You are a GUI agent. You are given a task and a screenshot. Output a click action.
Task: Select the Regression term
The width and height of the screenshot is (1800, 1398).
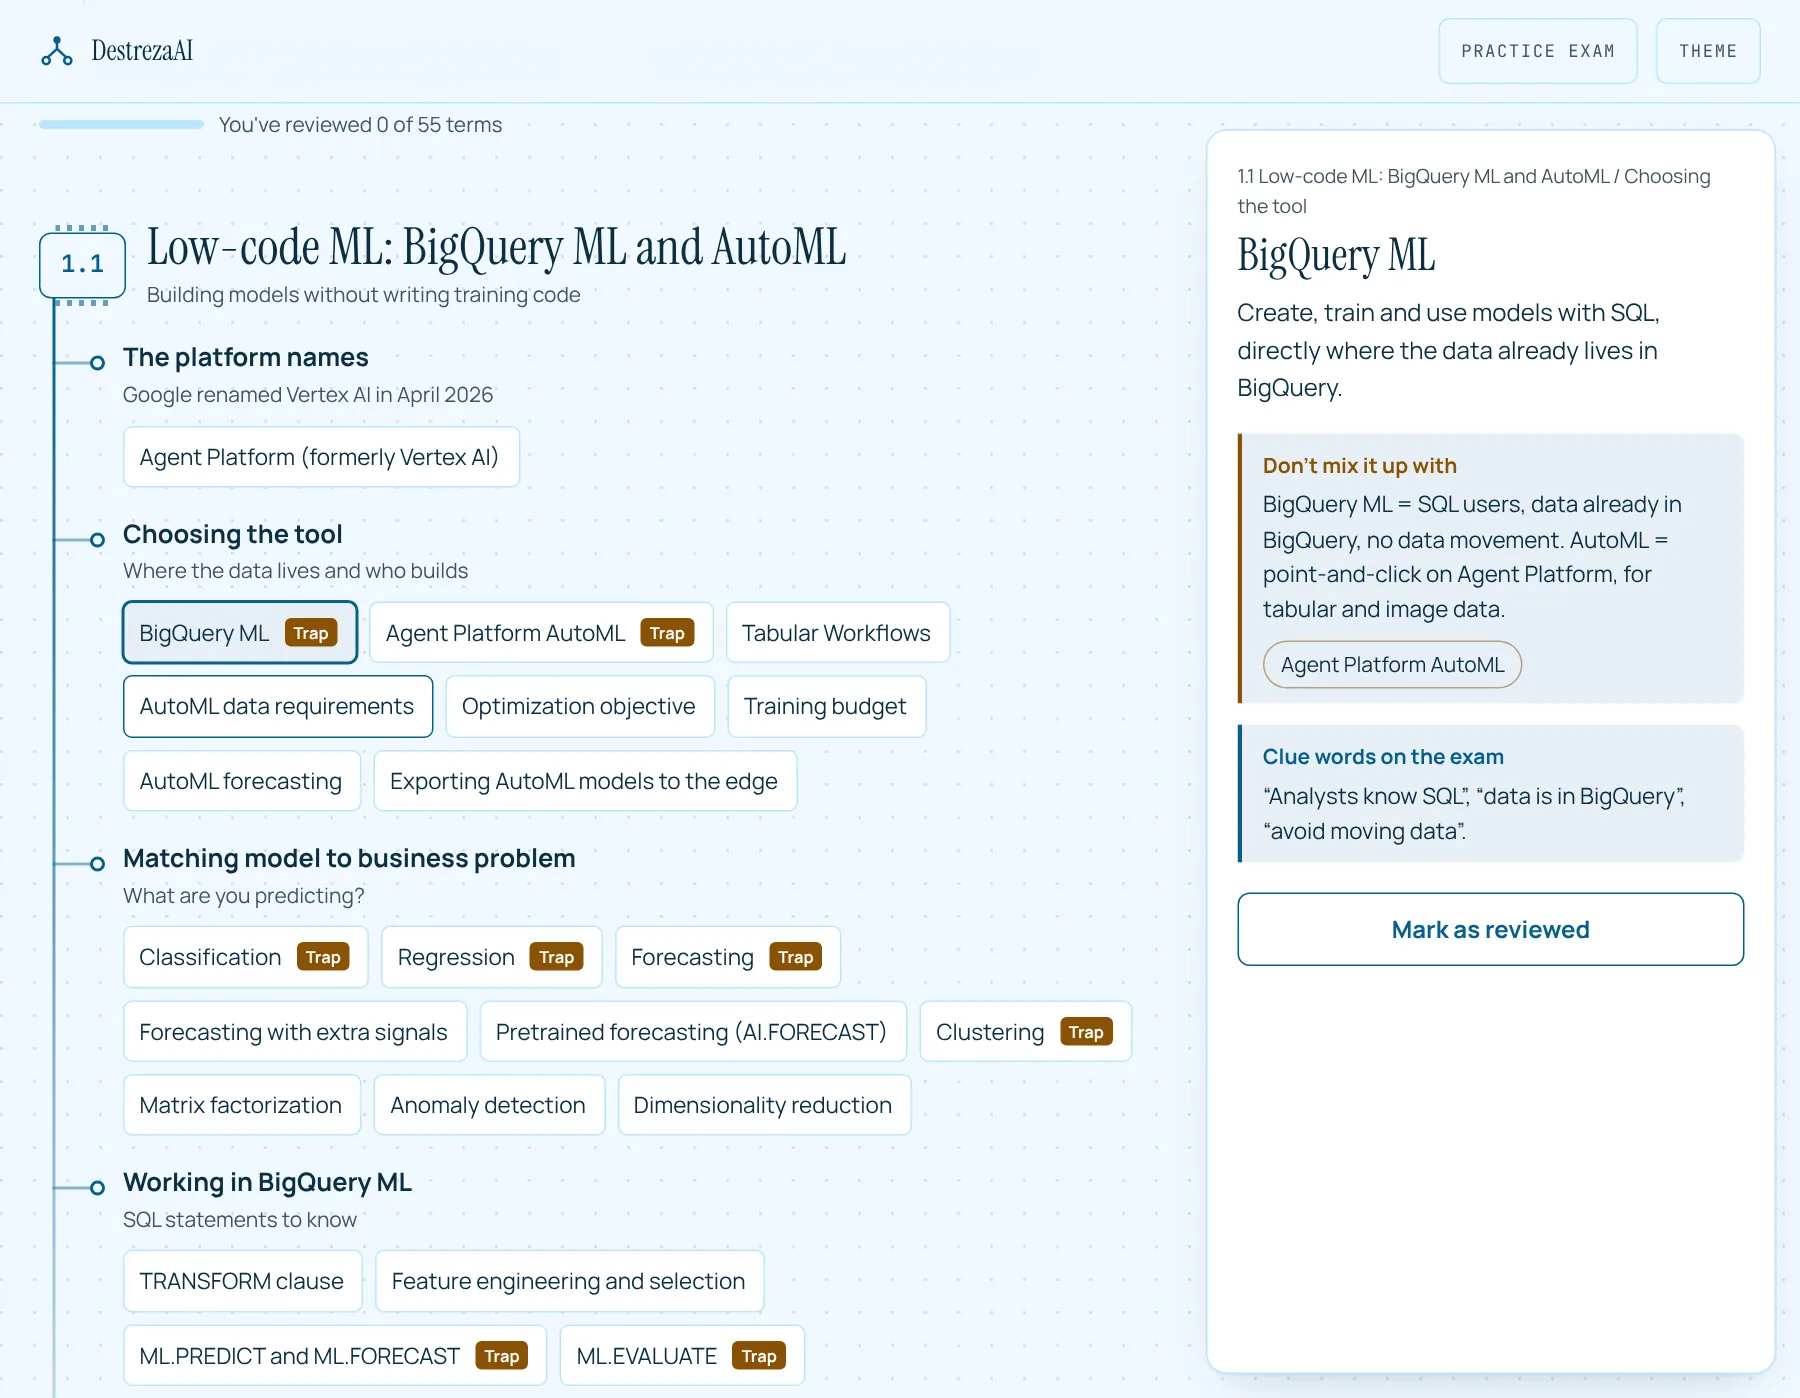point(491,957)
